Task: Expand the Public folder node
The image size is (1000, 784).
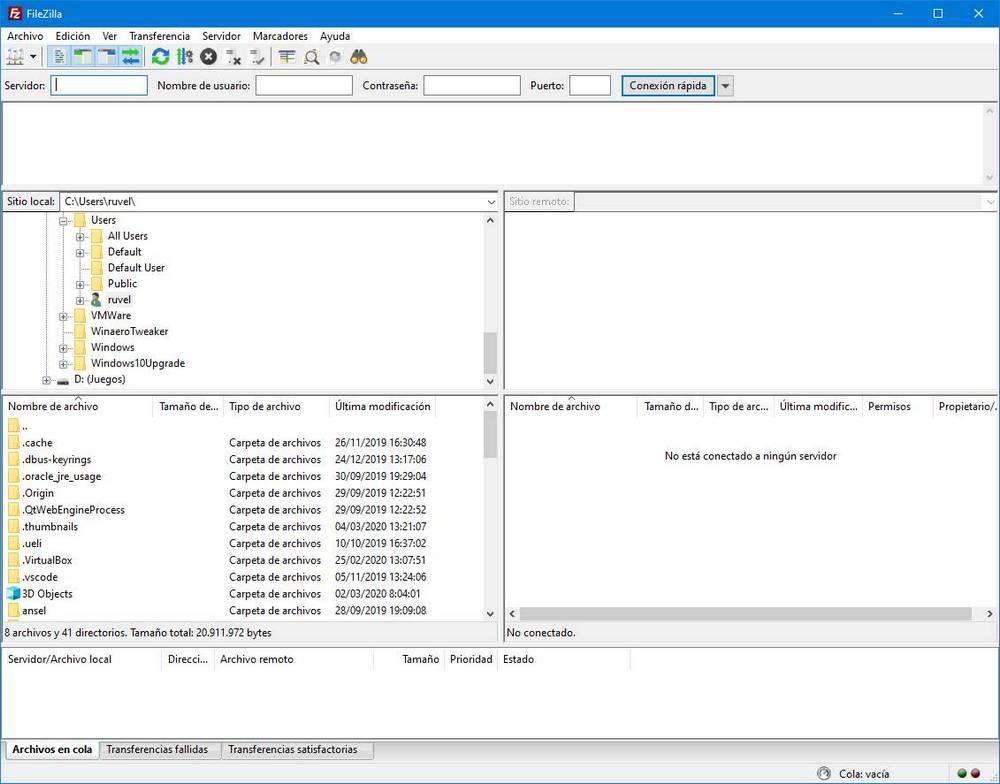Action: point(80,285)
